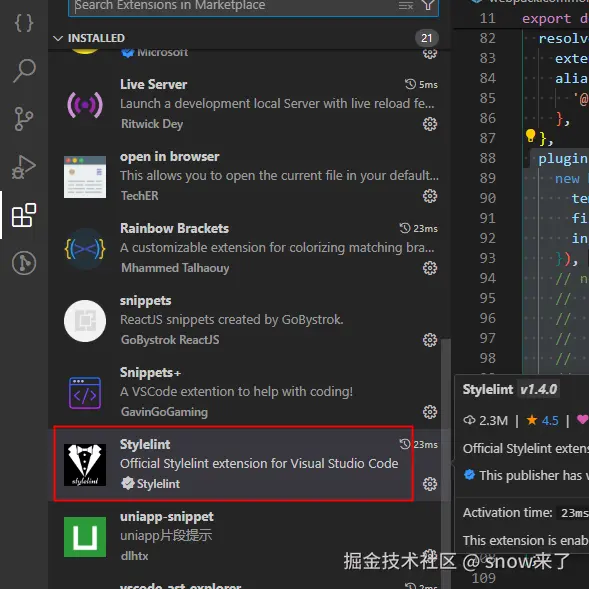589x589 pixels.
Task: Click Live Server 5ms activation time icon
Action: 410,84
